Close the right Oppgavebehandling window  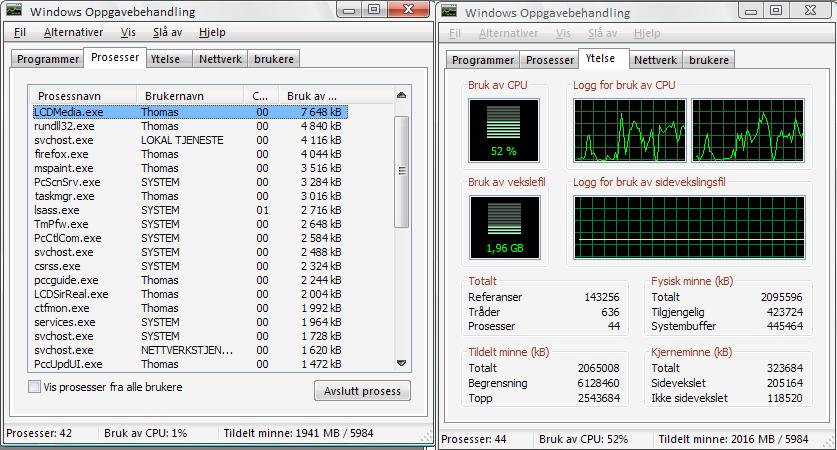click(x=811, y=11)
